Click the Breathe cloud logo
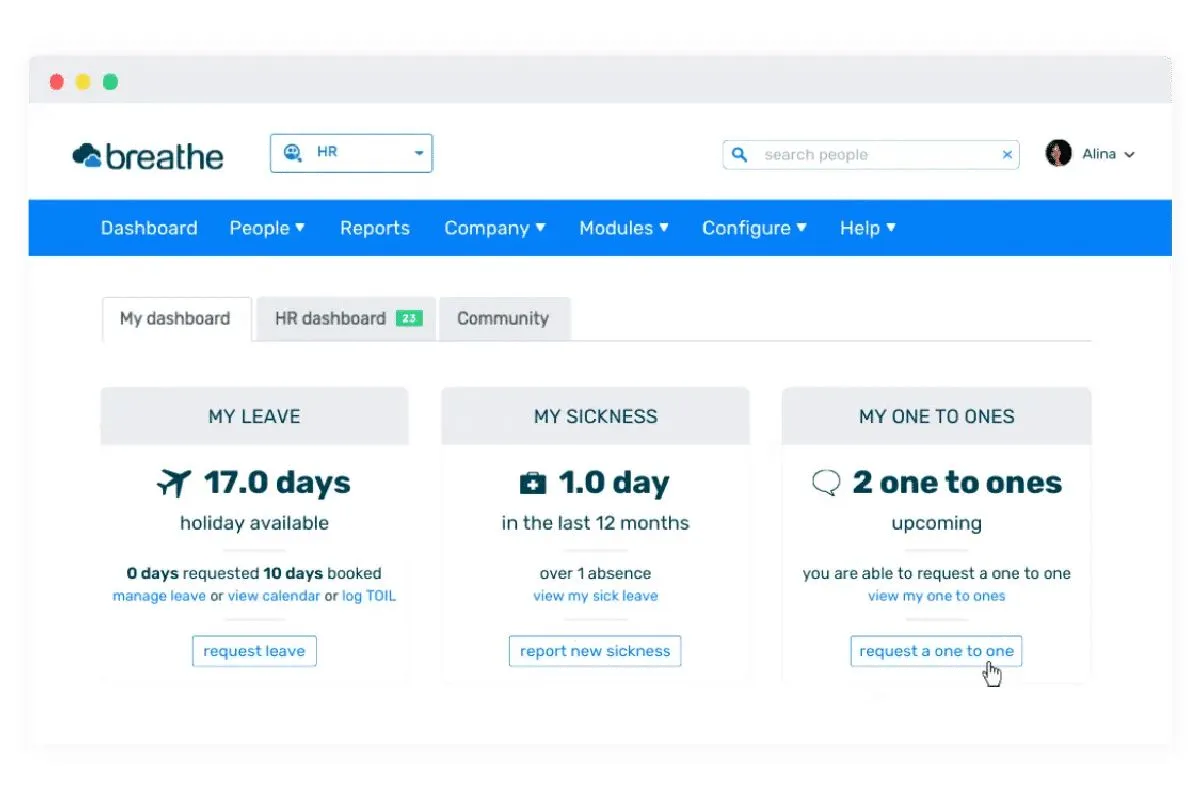This screenshot has width=1200, height=800. tap(88, 155)
